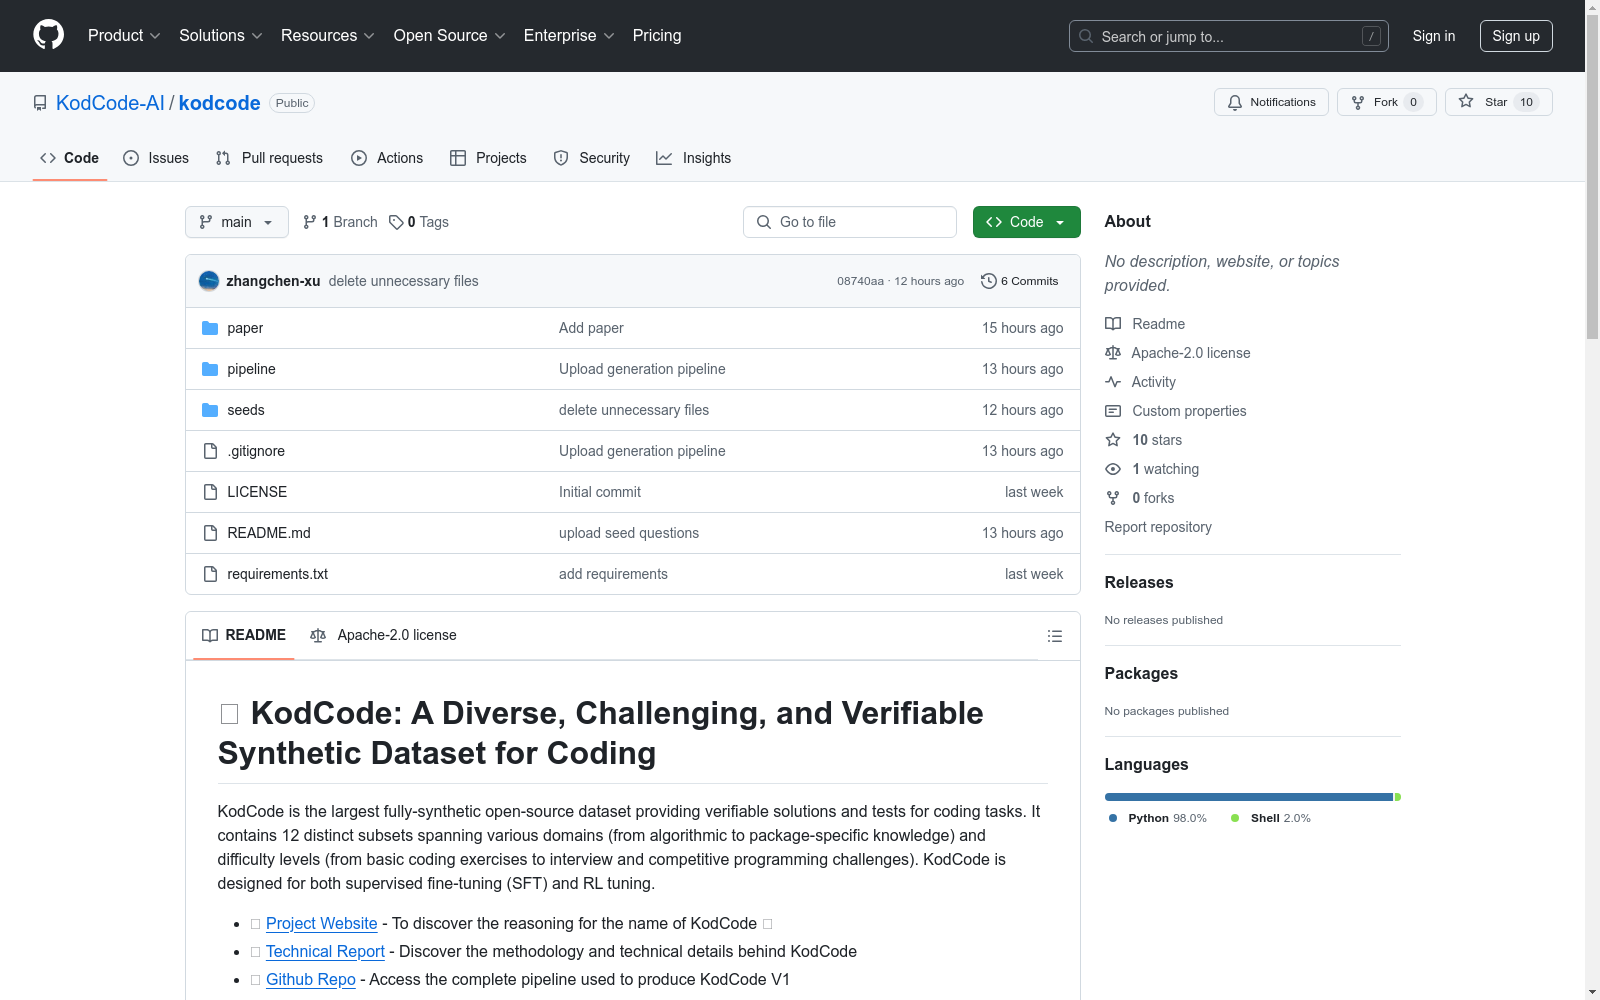This screenshot has height=1000, width=1600.
Task: Switch to the Actions tab
Action: tap(387, 158)
